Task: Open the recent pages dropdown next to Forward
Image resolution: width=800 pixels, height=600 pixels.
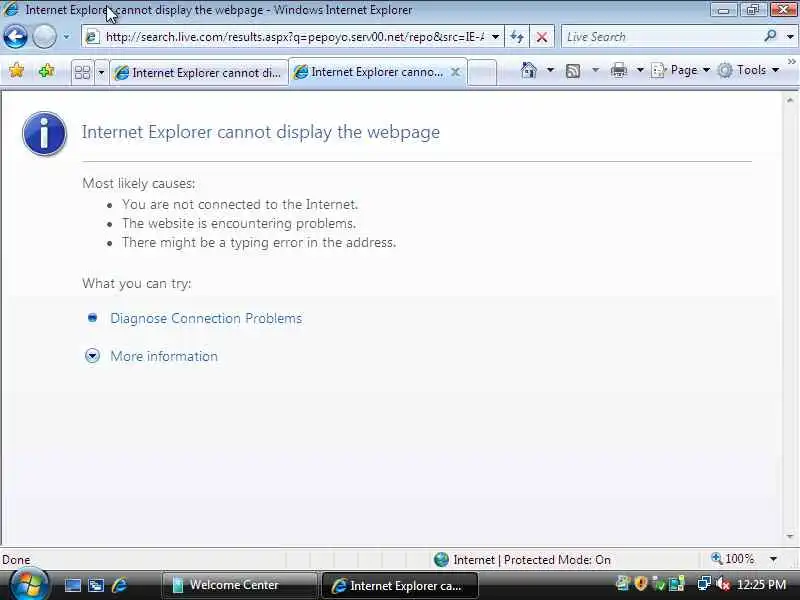Action: tap(66, 37)
